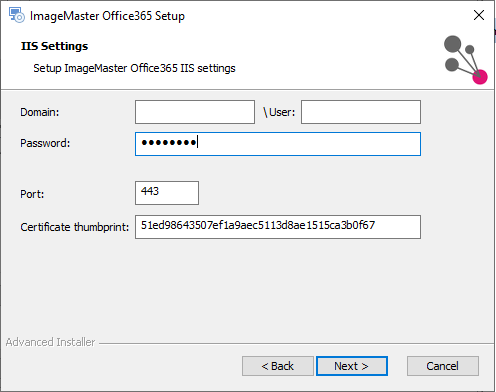
Task: Click the Port field showing 443
Action: tap(167, 193)
